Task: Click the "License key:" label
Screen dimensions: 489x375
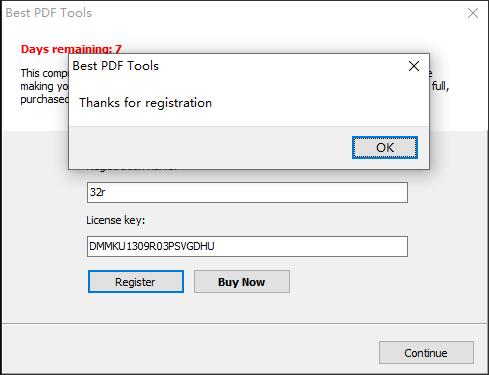Action: [116, 220]
